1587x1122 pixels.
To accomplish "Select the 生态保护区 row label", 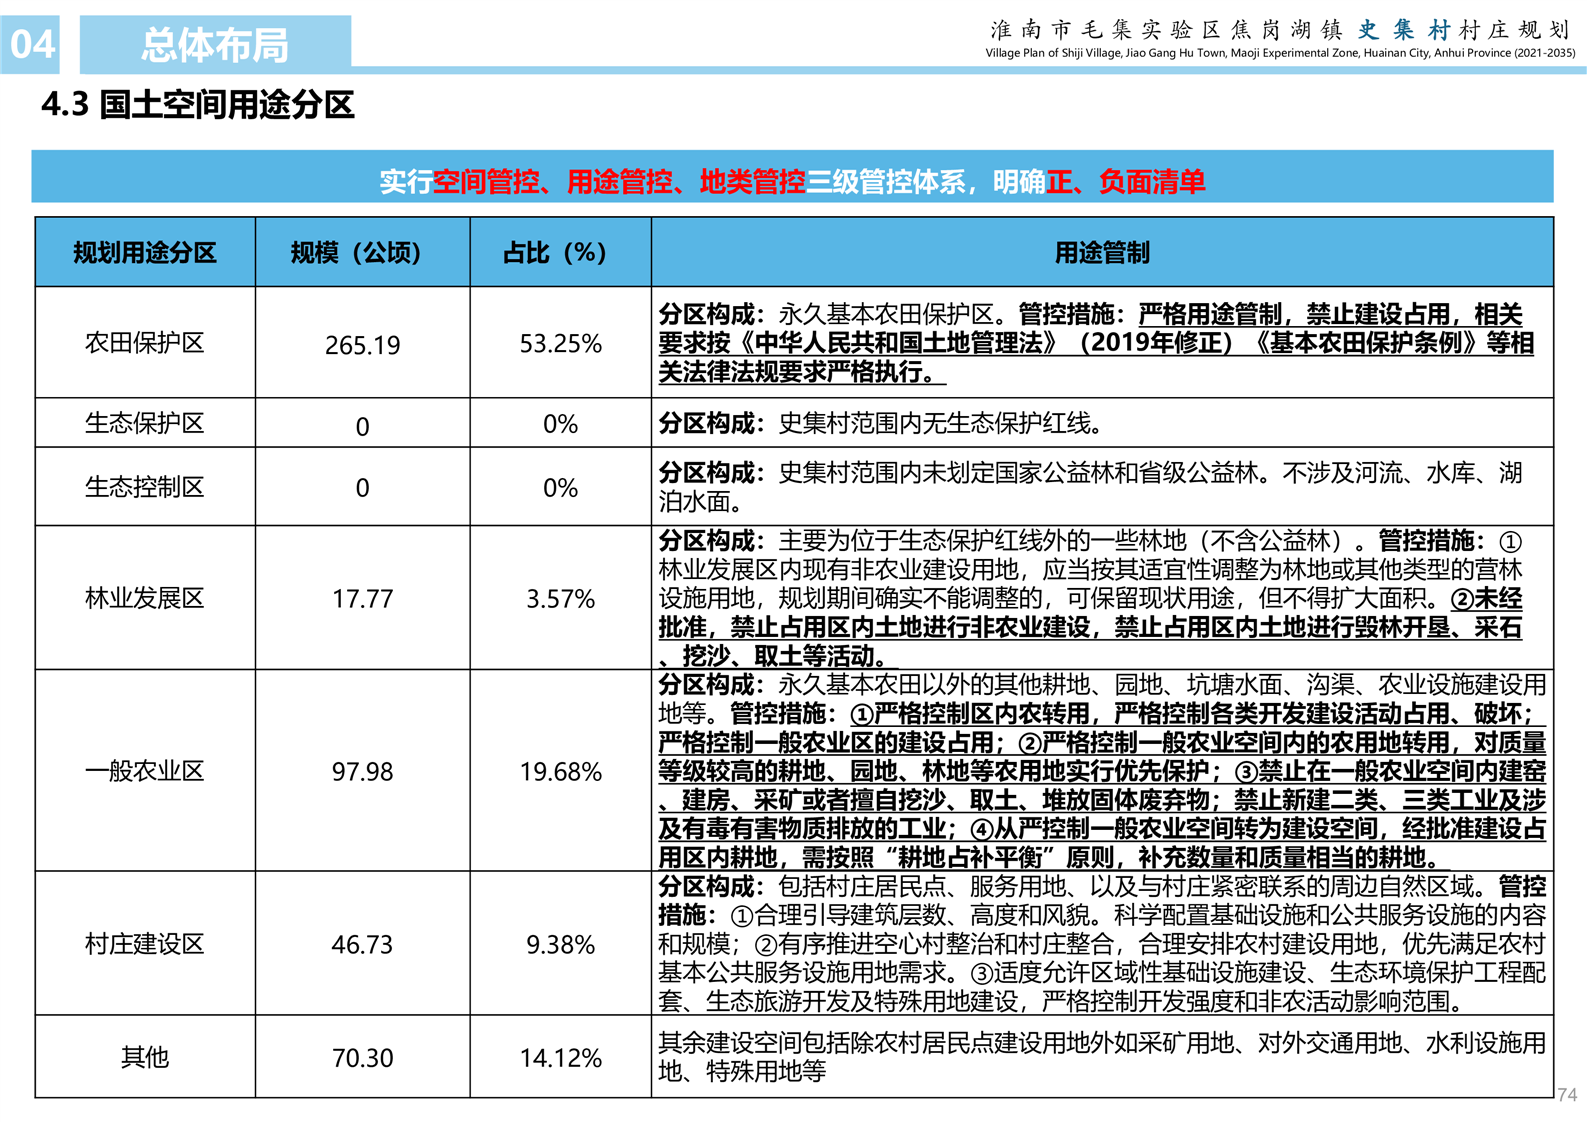I will click(145, 423).
